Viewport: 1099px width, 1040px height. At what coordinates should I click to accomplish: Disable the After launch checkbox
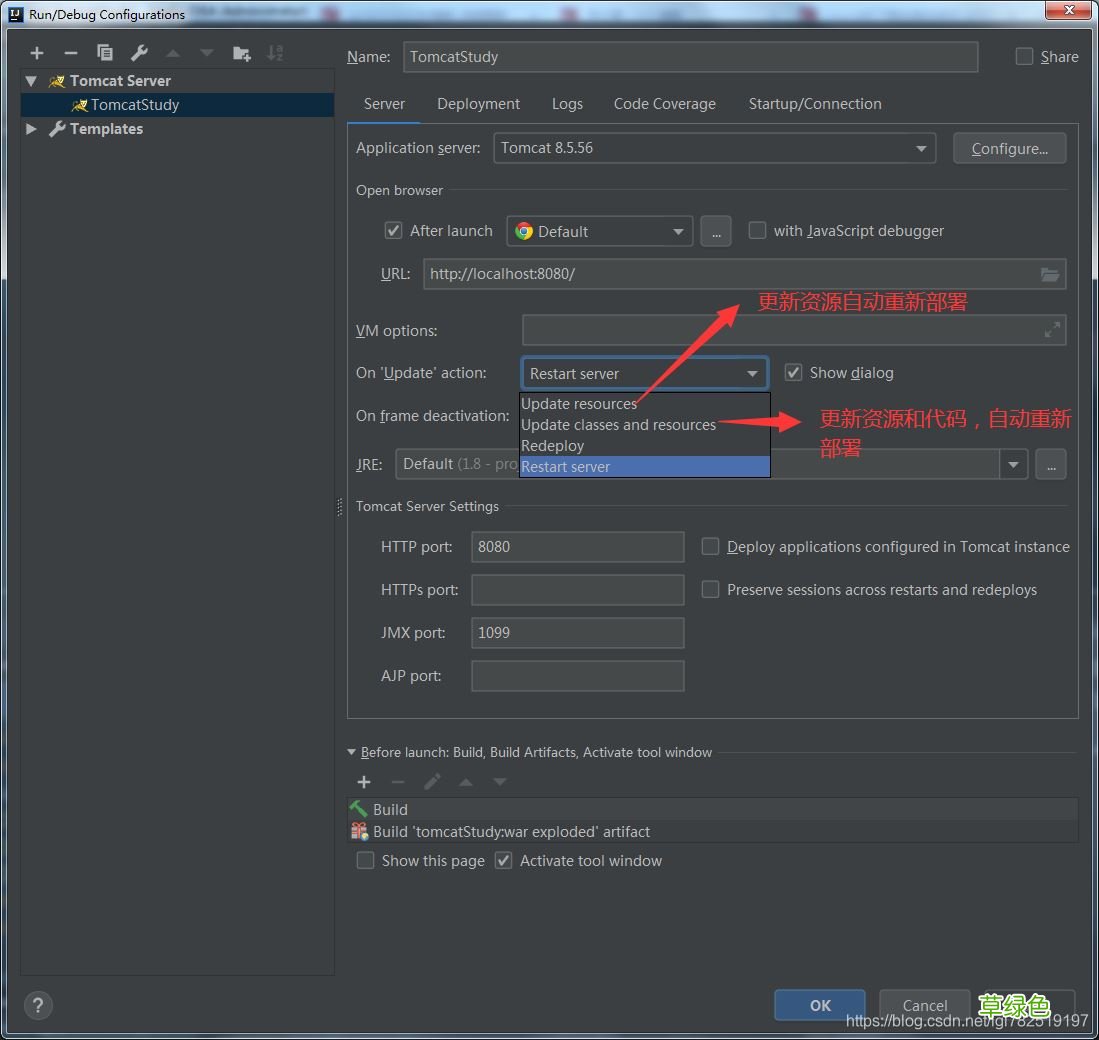pos(394,231)
